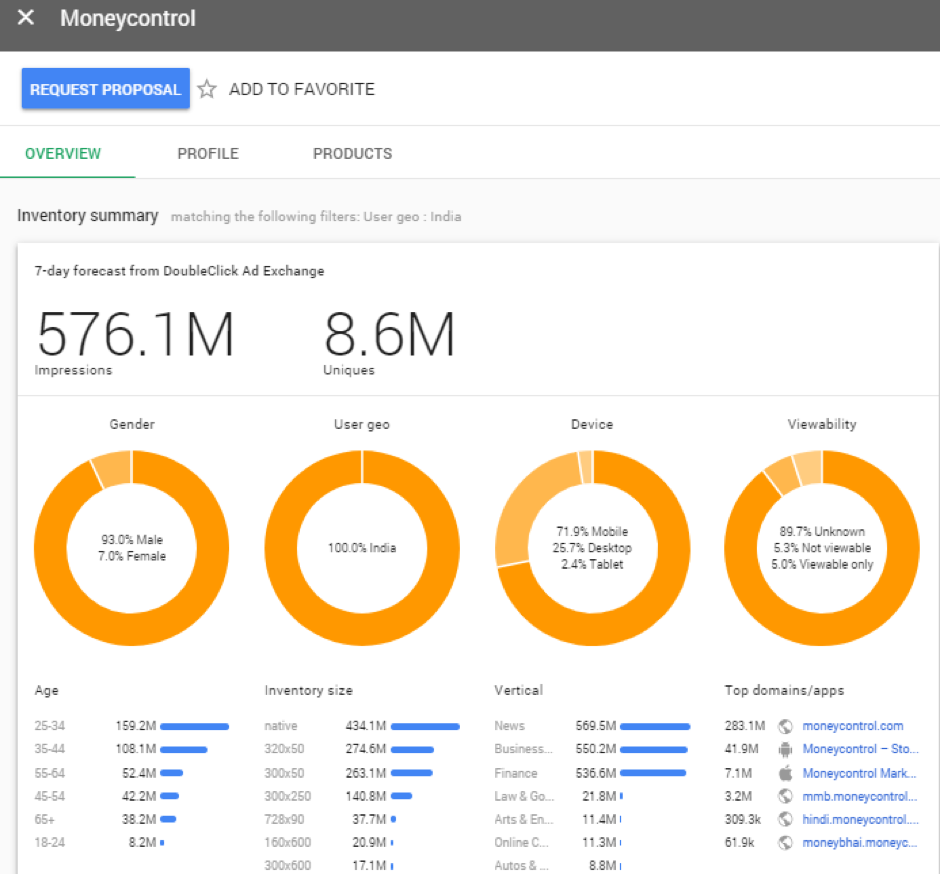940x874 pixels.
Task: Click the News vertical bar chart
Action: [655, 725]
